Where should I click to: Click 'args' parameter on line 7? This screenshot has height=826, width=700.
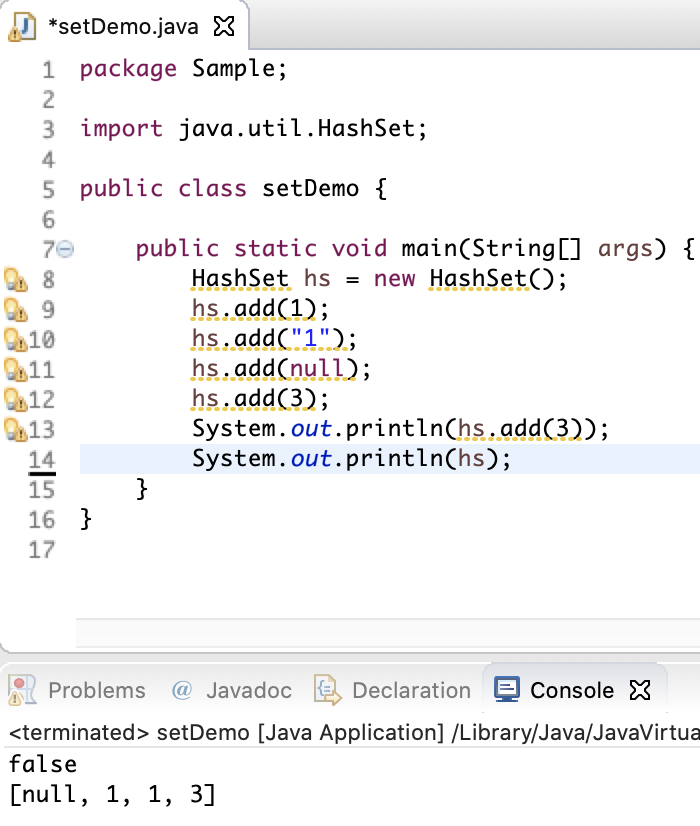click(x=625, y=250)
